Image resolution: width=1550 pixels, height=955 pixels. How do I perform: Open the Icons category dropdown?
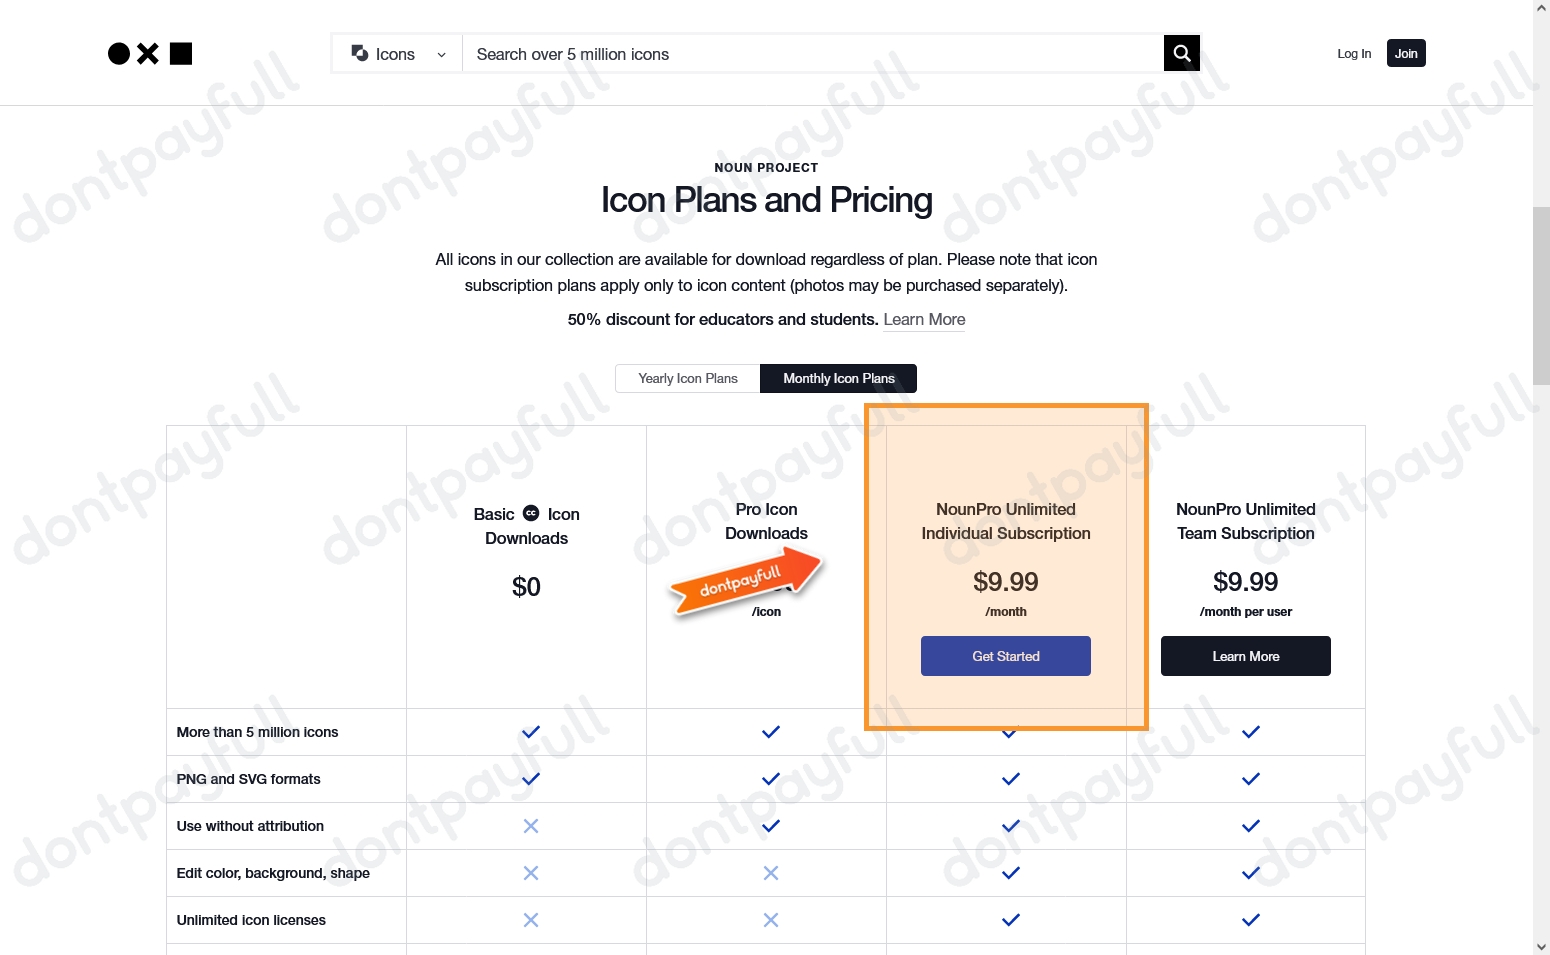click(397, 54)
